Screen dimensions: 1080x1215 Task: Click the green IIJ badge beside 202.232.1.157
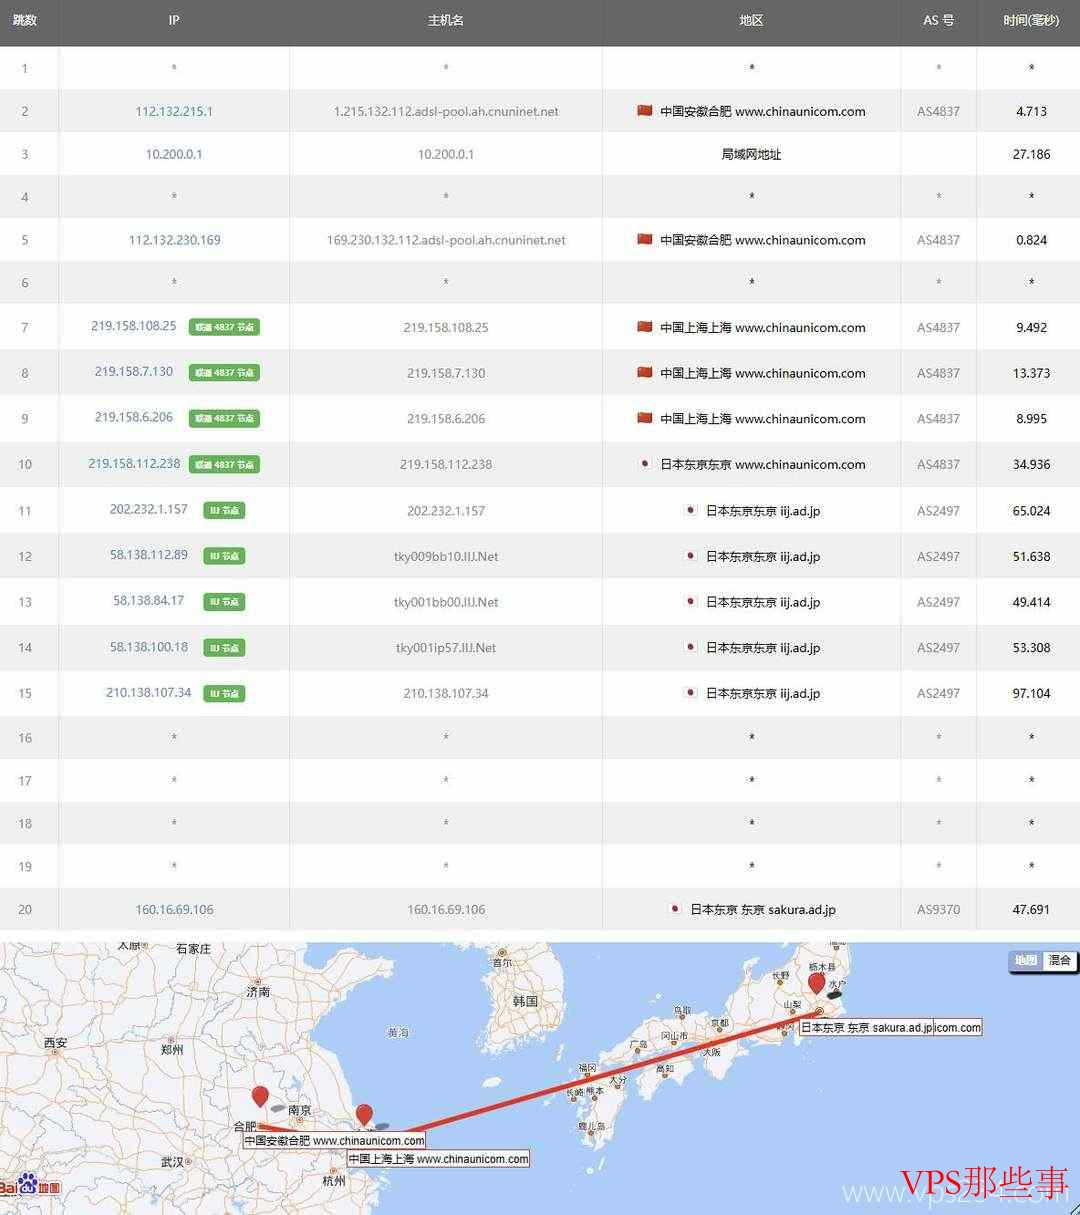(x=224, y=510)
